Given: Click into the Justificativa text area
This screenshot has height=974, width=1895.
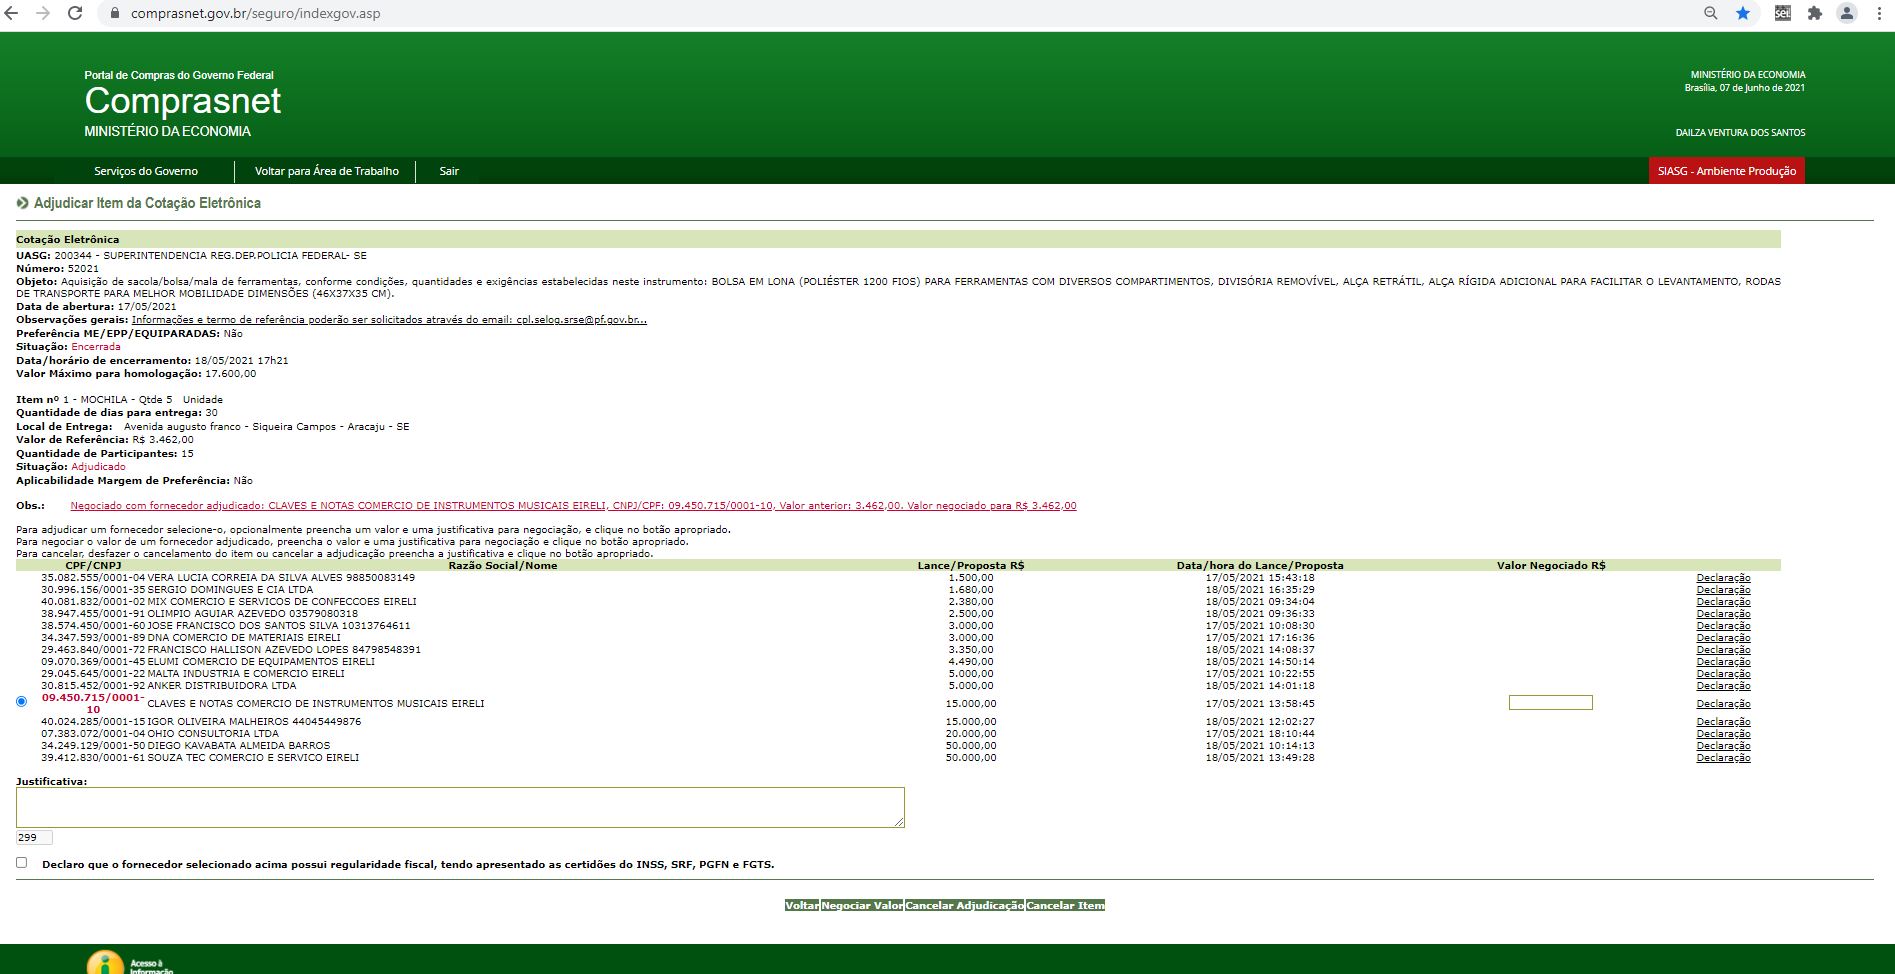Looking at the screenshot, I should tap(460, 807).
